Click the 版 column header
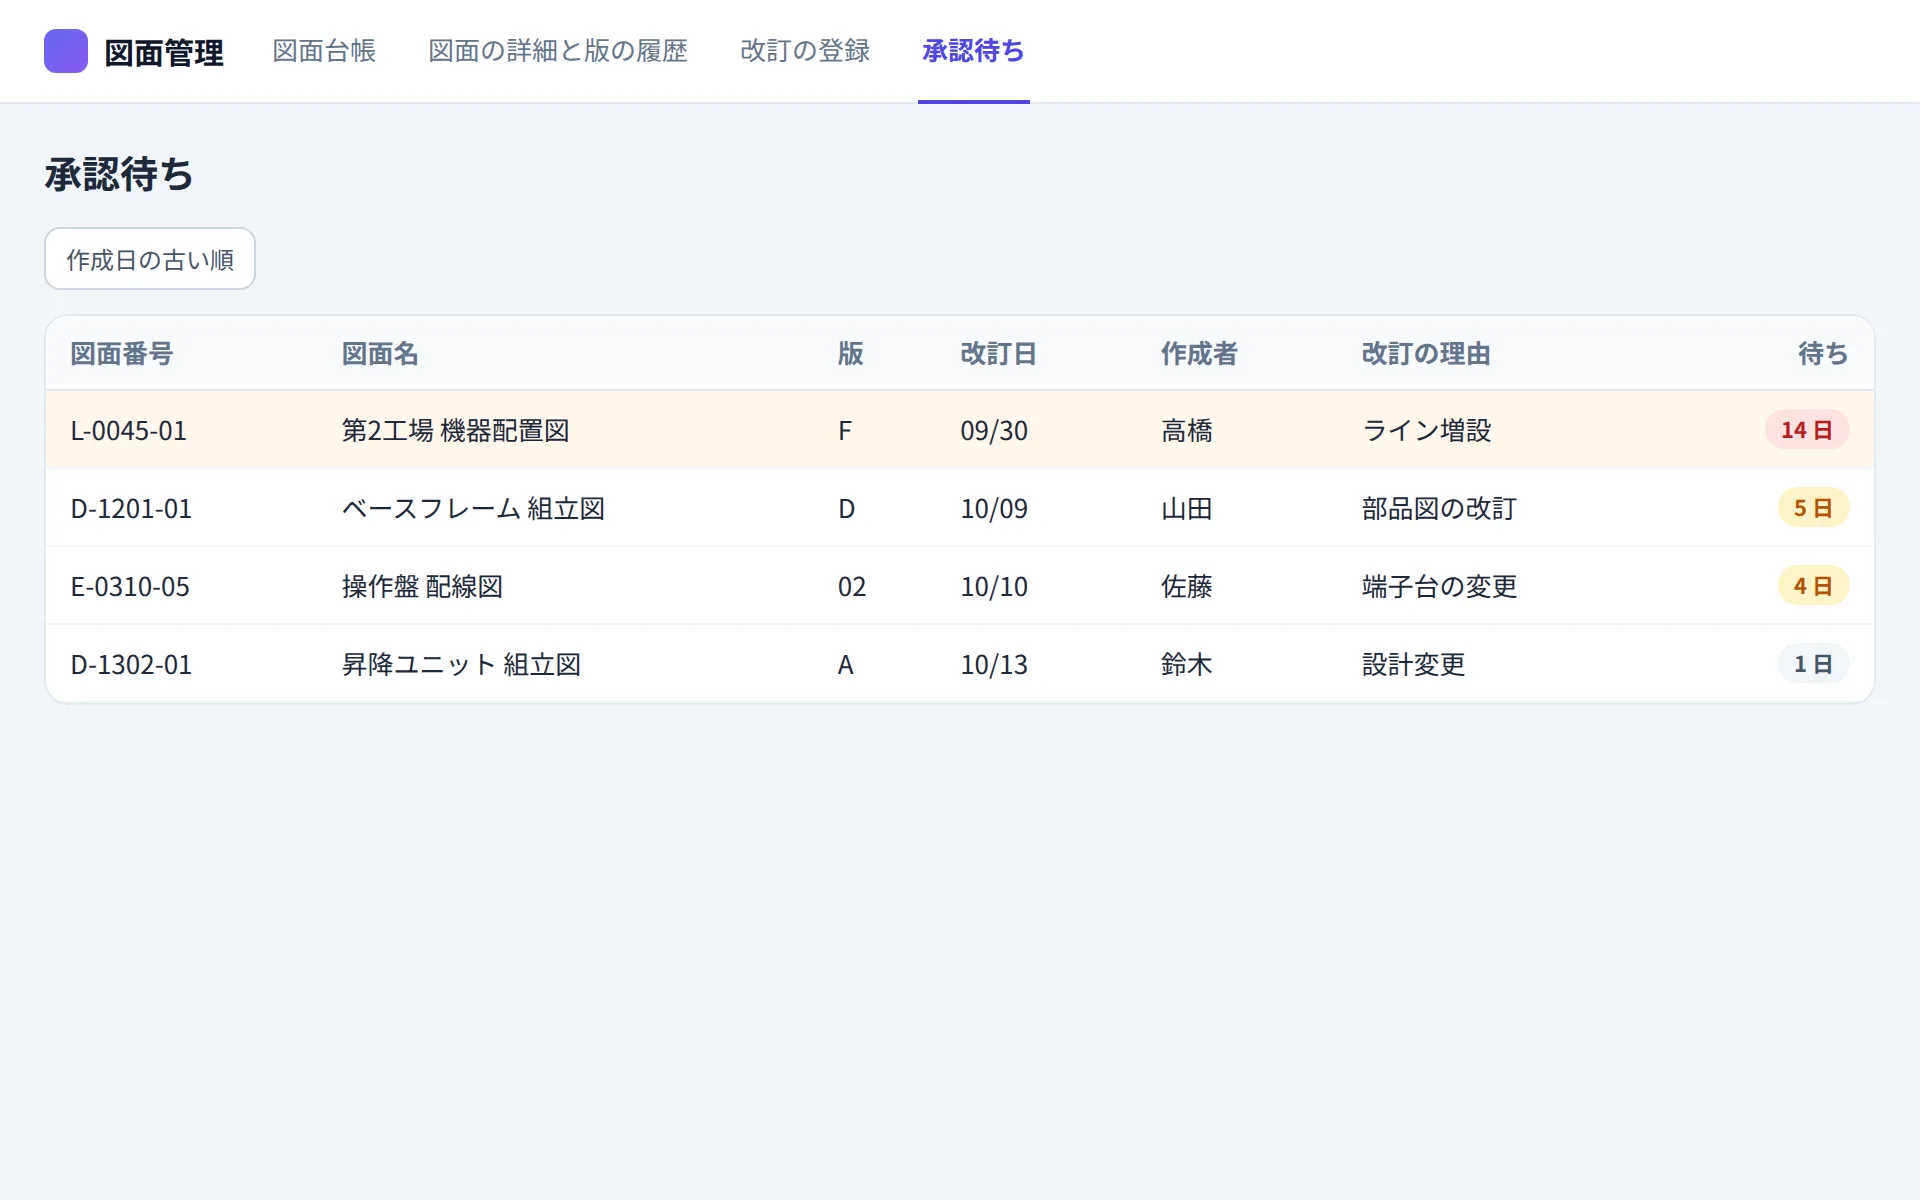Image resolution: width=1920 pixels, height=1200 pixels. click(x=851, y=354)
